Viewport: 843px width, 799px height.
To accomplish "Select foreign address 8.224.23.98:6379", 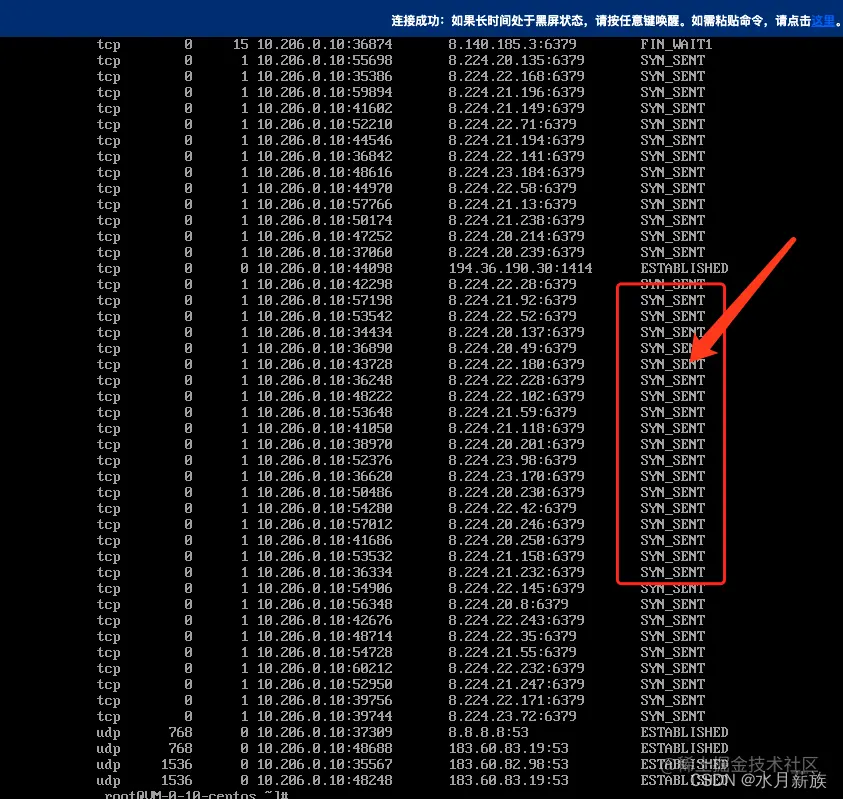I will point(512,460).
